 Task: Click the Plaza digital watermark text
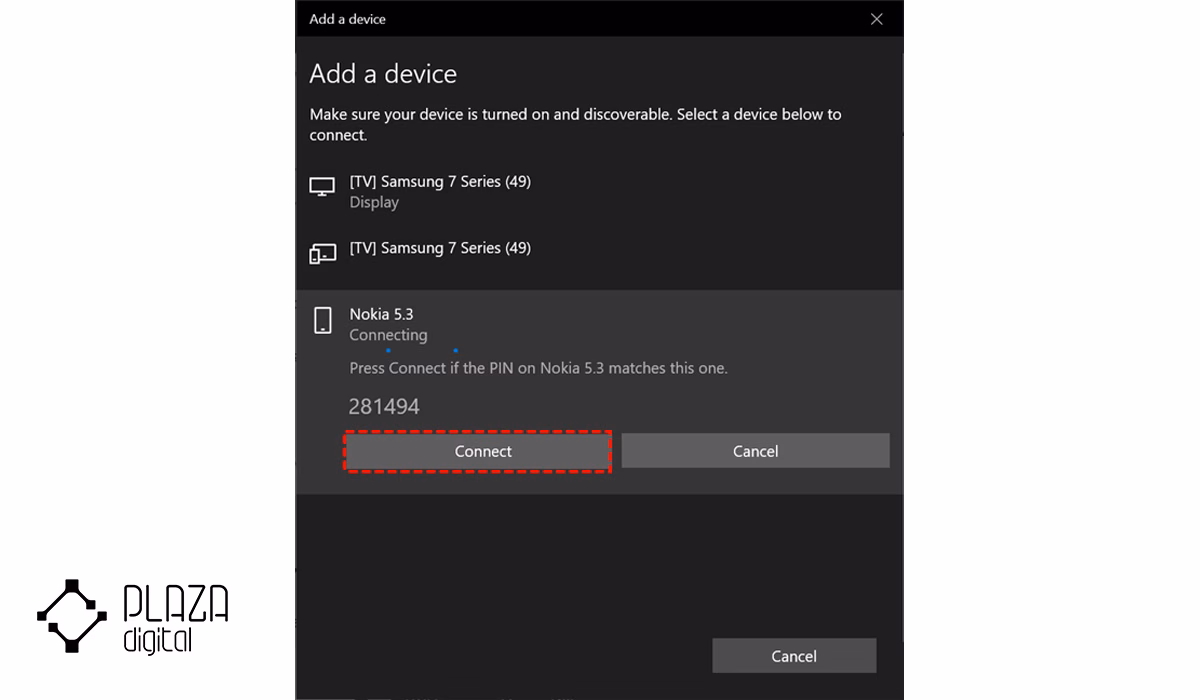tap(176, 619)
